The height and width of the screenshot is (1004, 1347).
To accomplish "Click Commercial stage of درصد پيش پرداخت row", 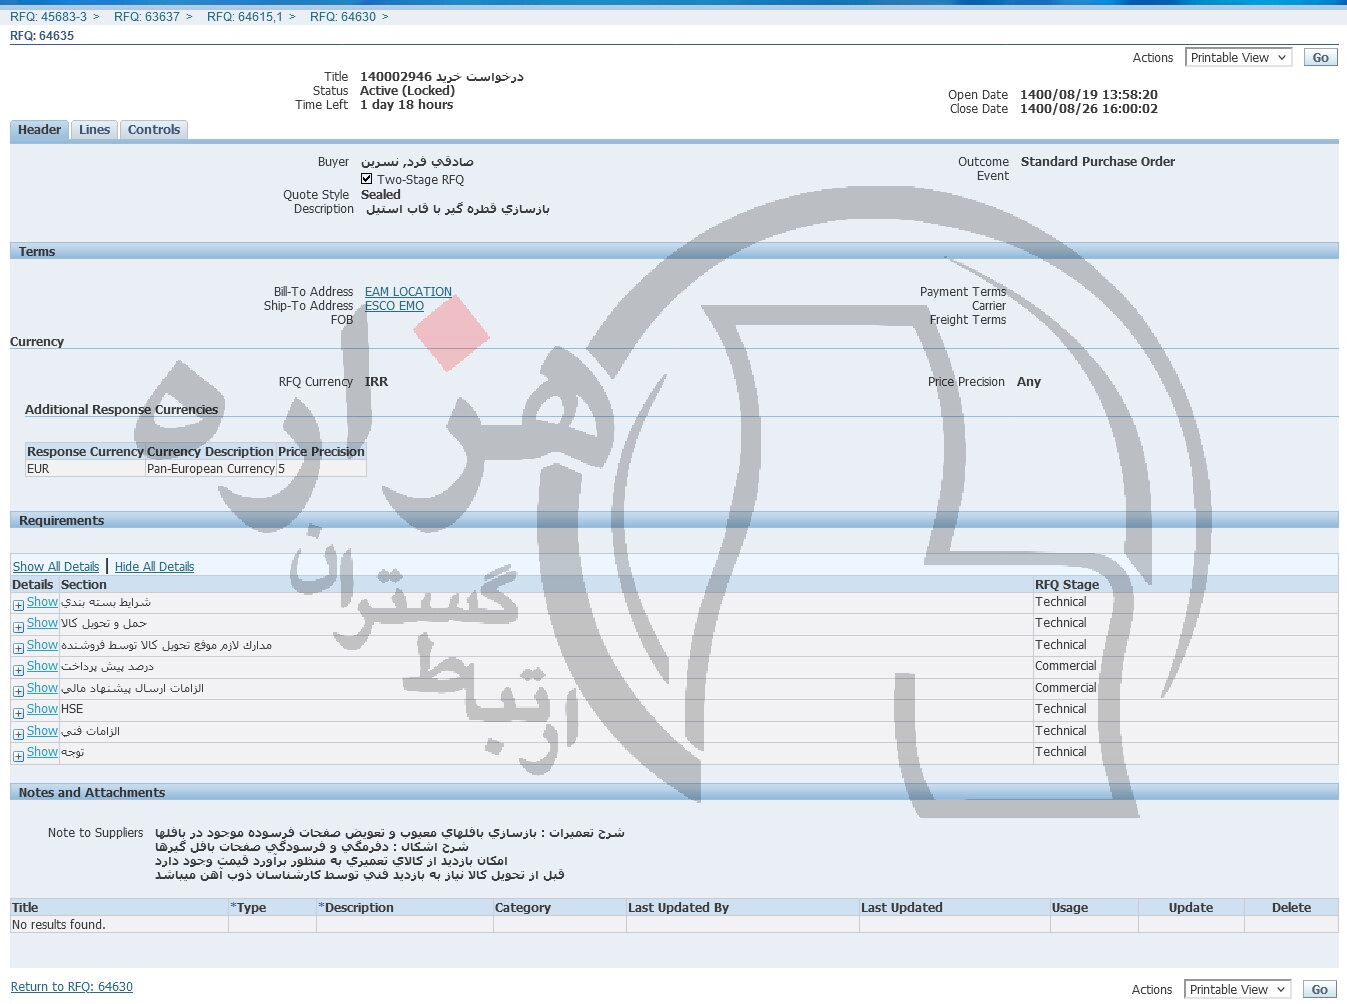I will pos(1066,666).
